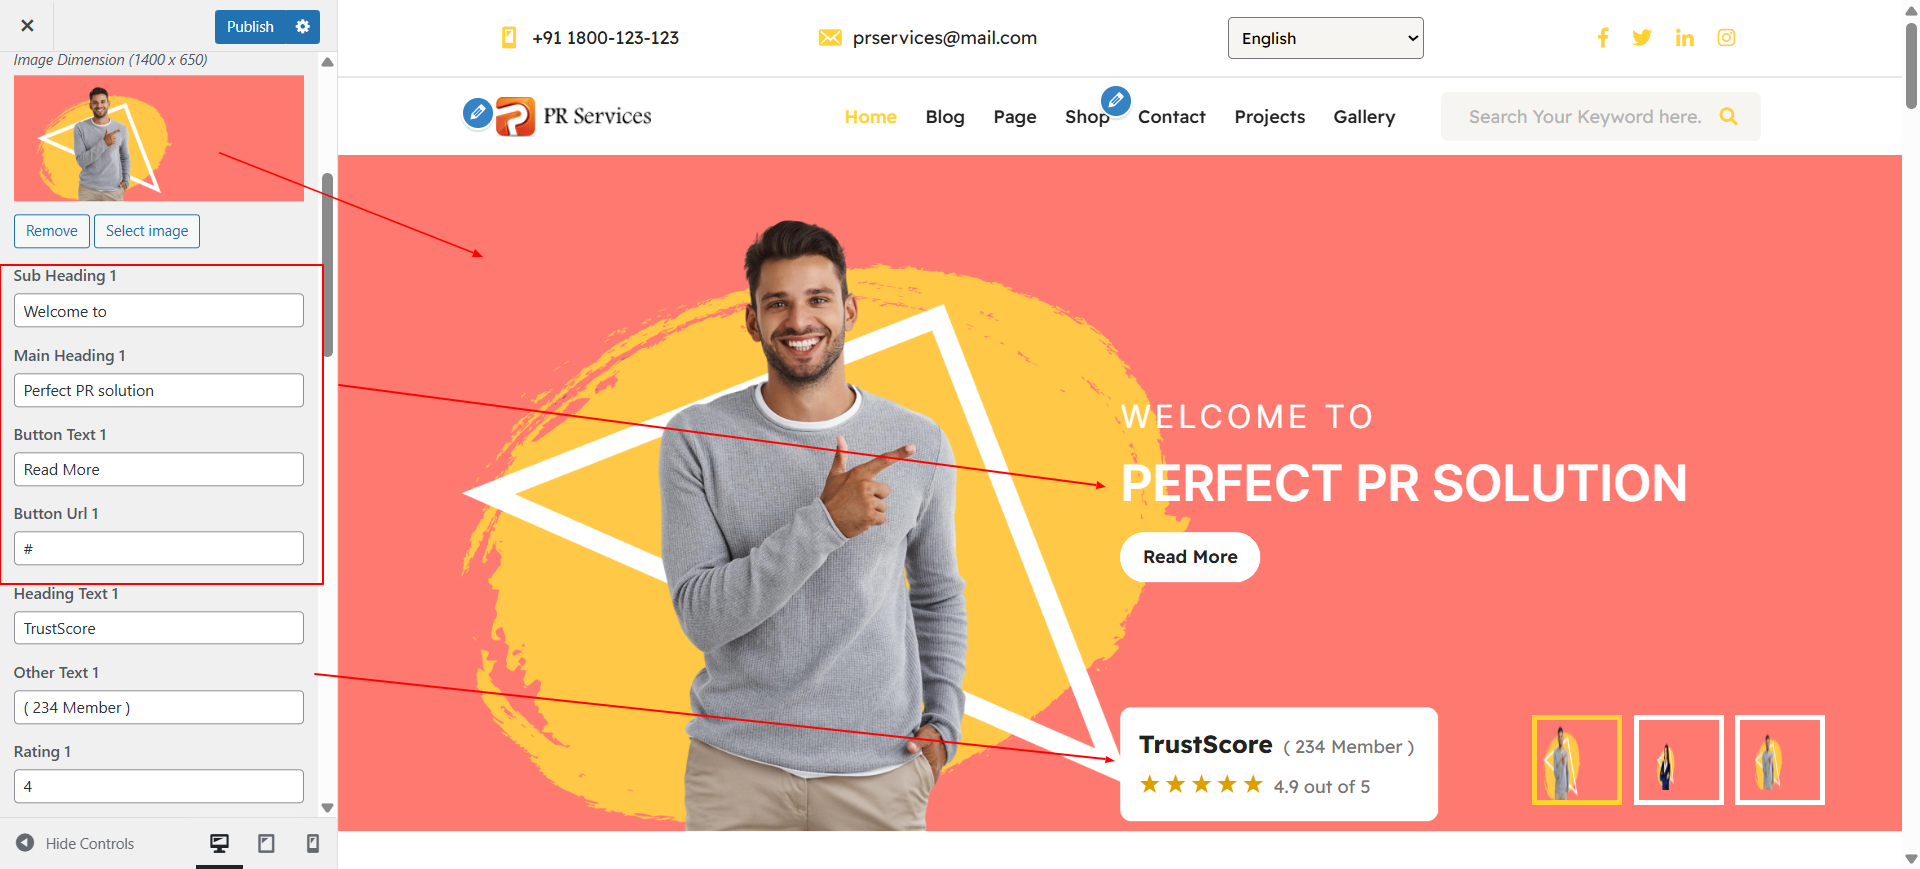This screenshot has height=869, width=1920.
Task: Close the customizer panel
Action: (x=27, y=26)
